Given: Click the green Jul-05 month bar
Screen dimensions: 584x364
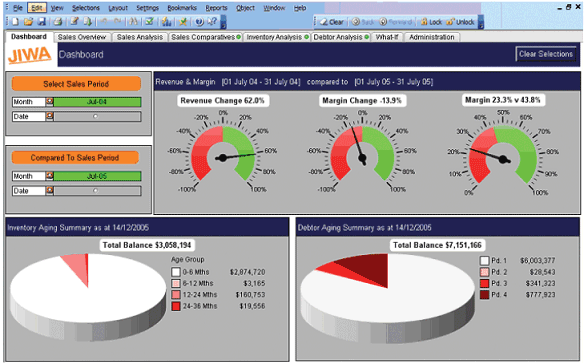Looking at the screenshot, I should [x=97, y=176].
